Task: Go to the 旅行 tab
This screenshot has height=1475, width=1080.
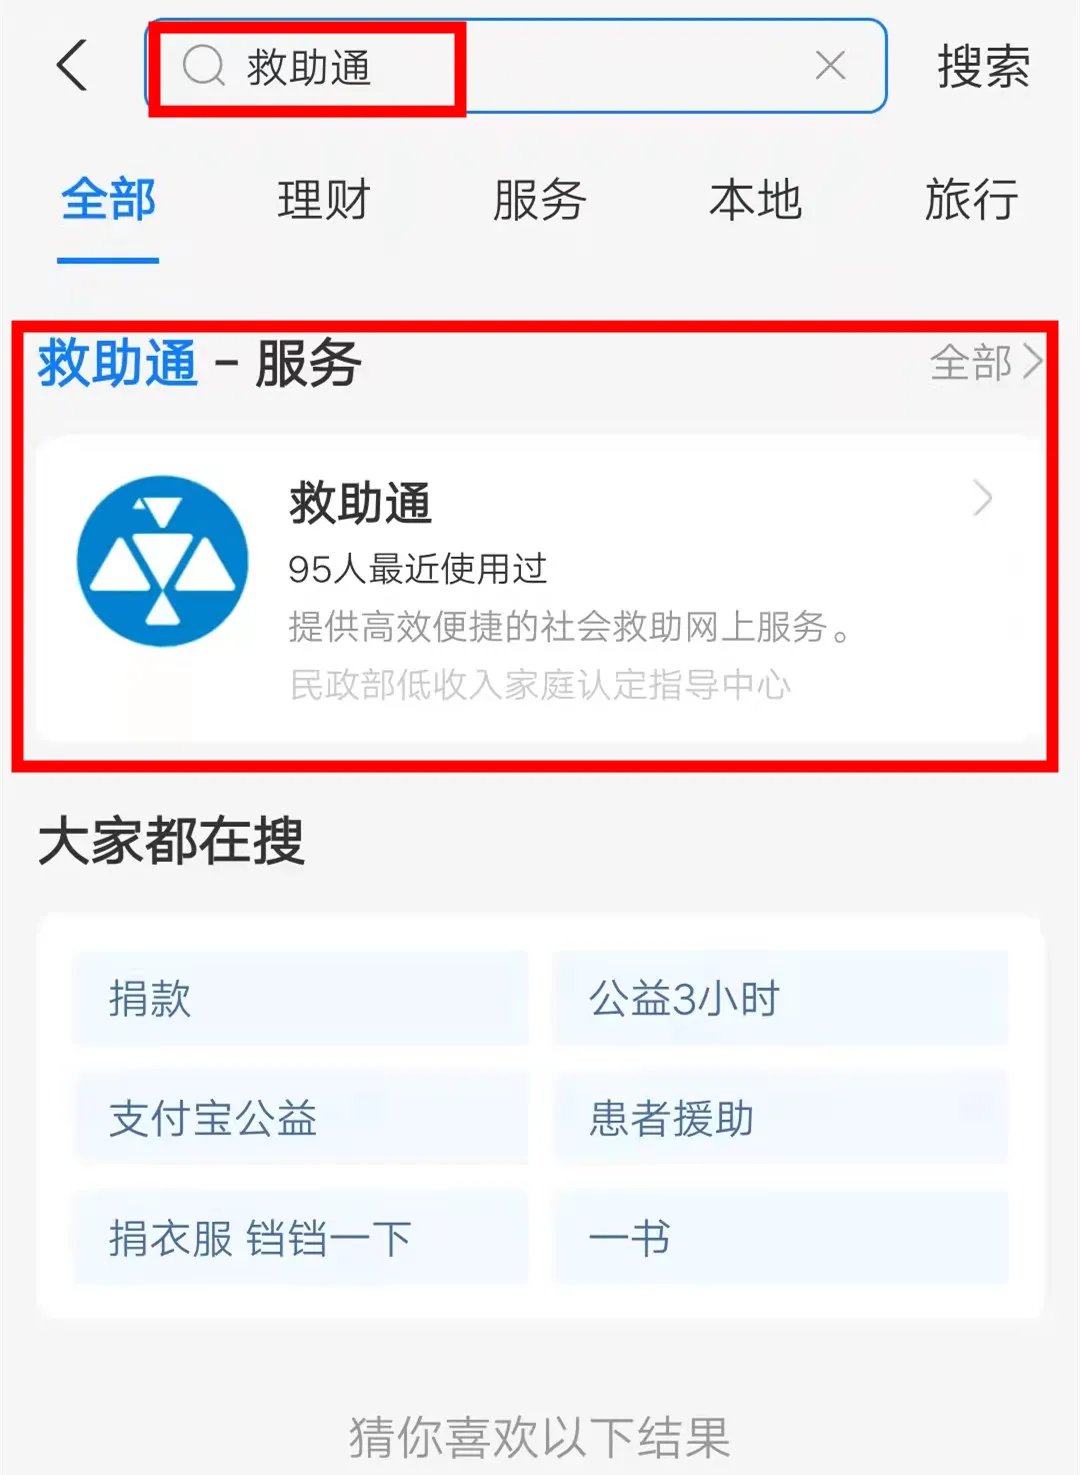Action: click(972, 200)
